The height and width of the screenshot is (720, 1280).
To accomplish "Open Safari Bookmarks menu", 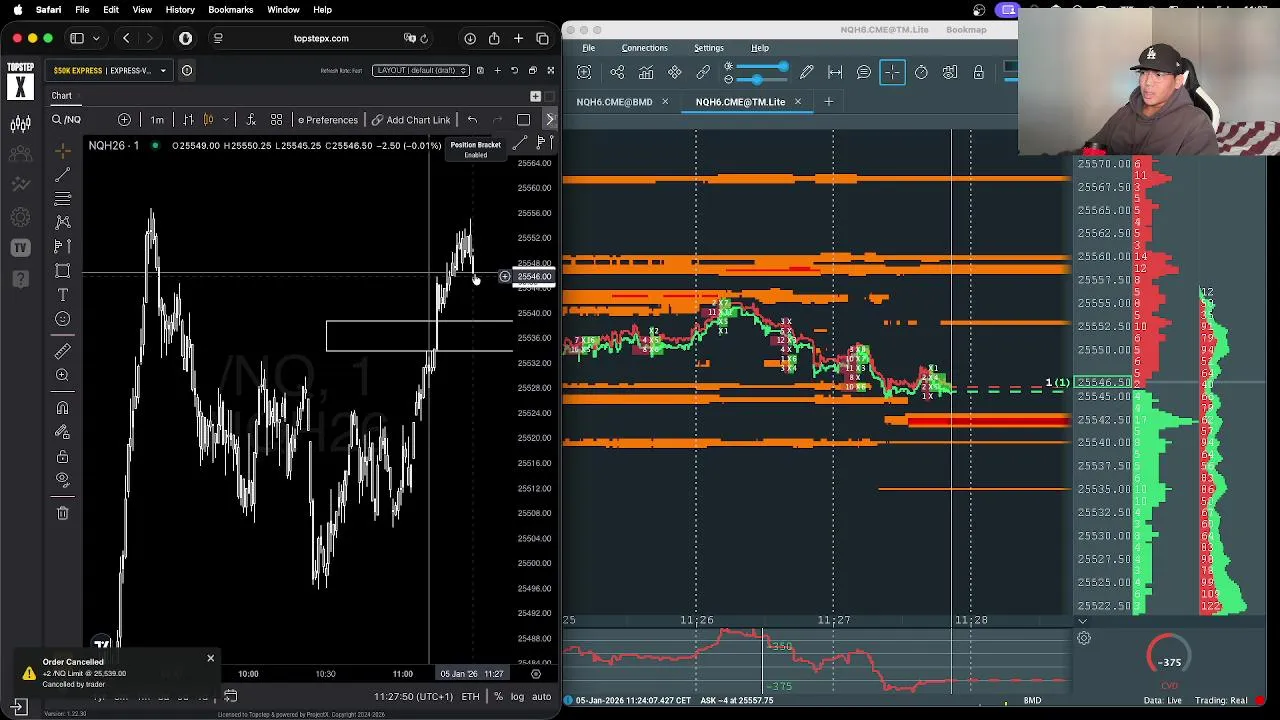I will pos(230,10).
